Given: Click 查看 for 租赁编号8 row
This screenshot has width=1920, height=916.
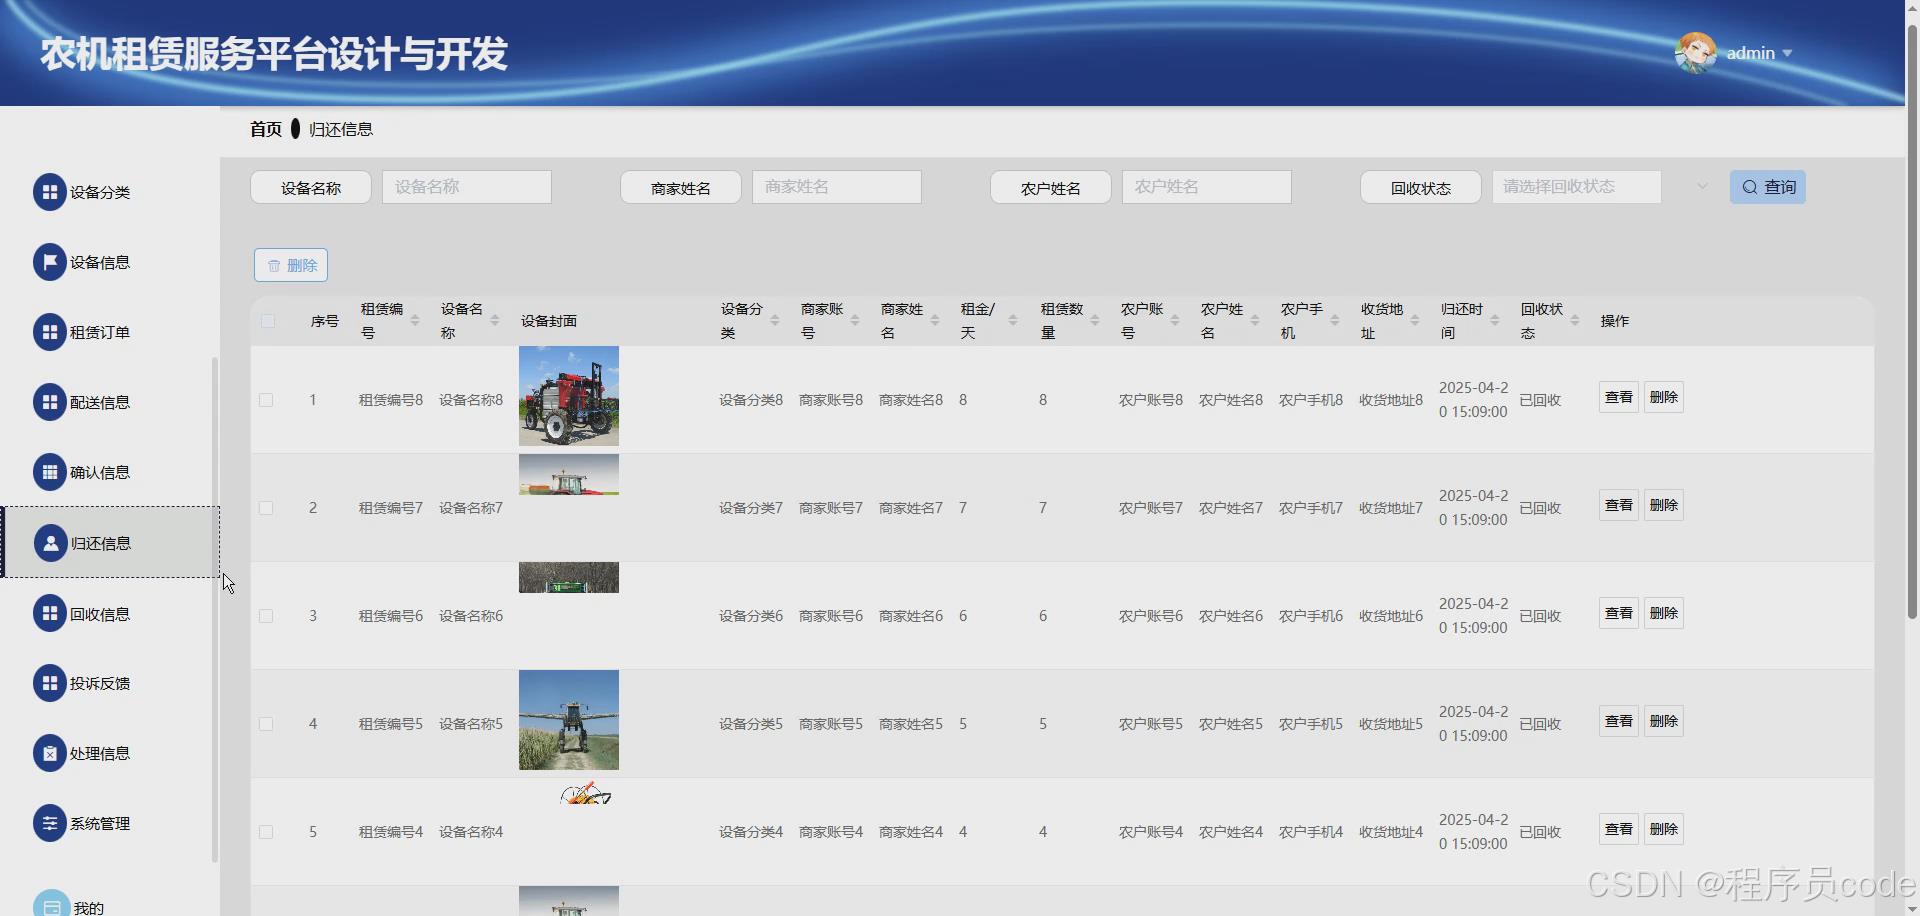Looking at the screenshot, I should 1619,397.
